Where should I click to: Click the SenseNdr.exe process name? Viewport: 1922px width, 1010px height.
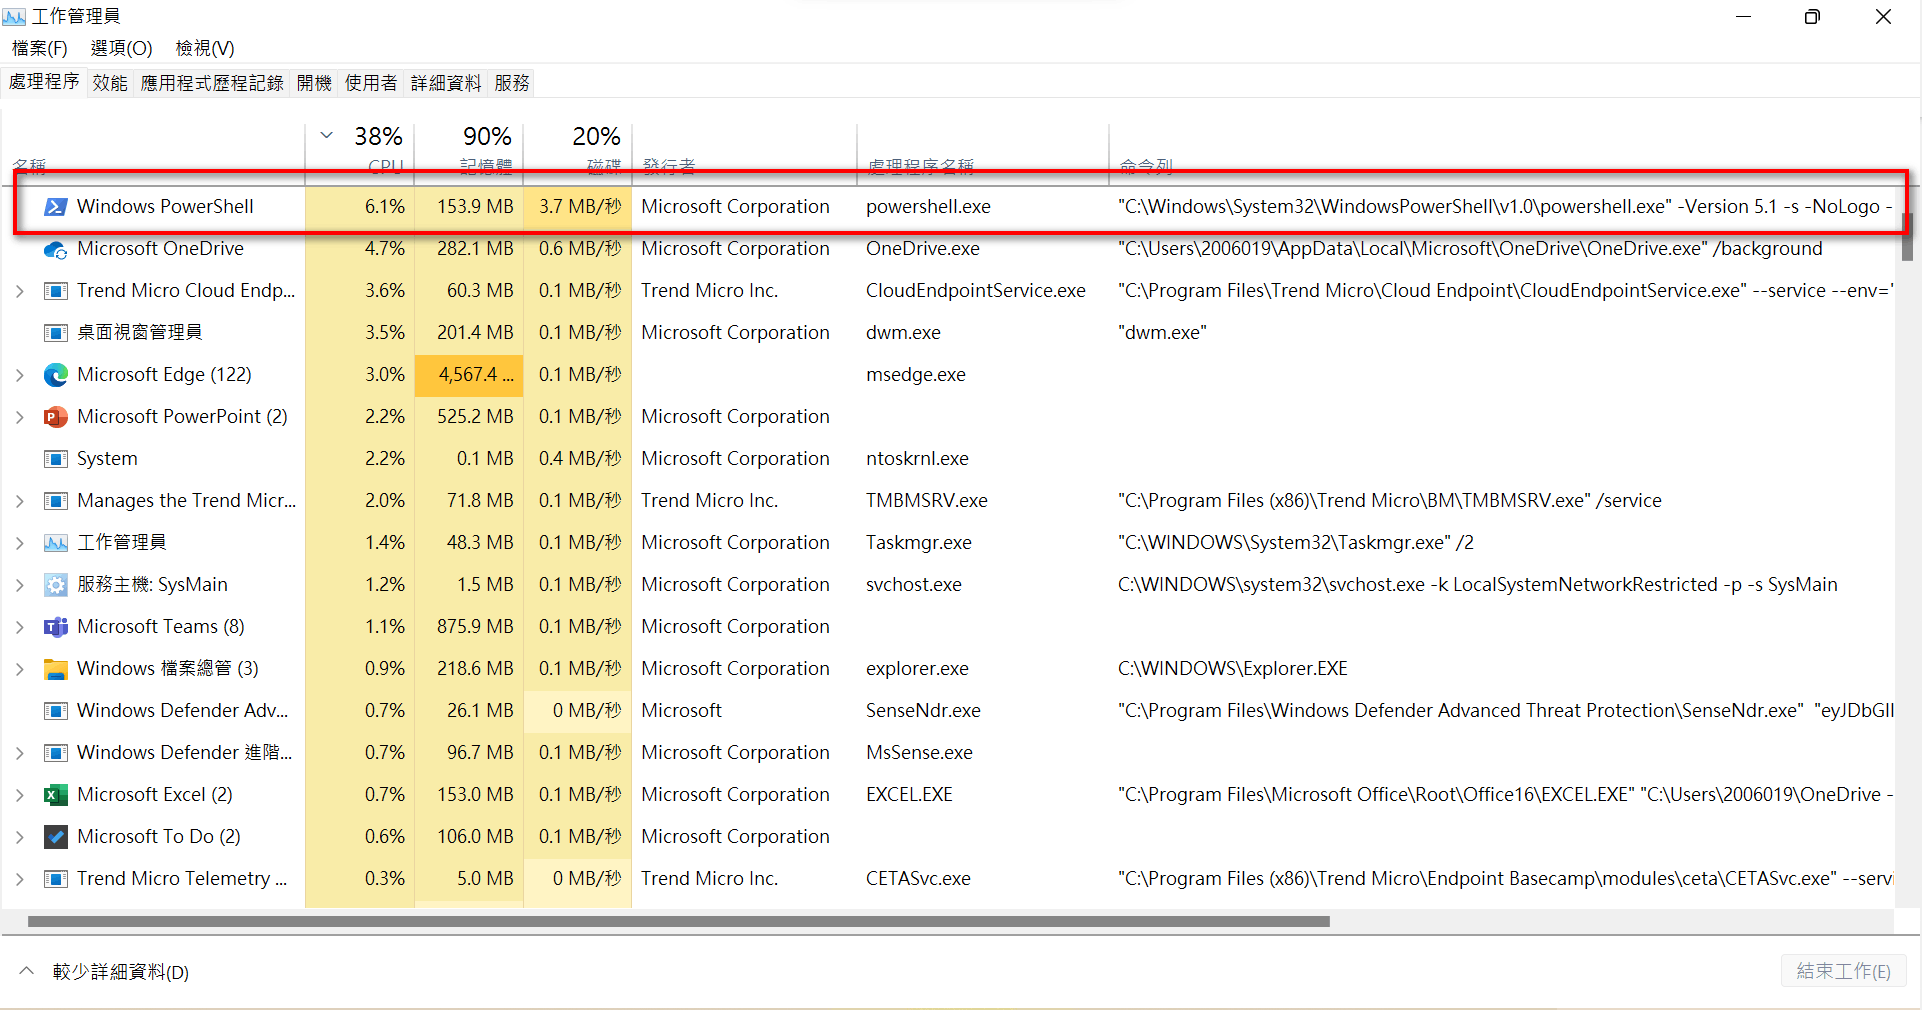[923, 711]
